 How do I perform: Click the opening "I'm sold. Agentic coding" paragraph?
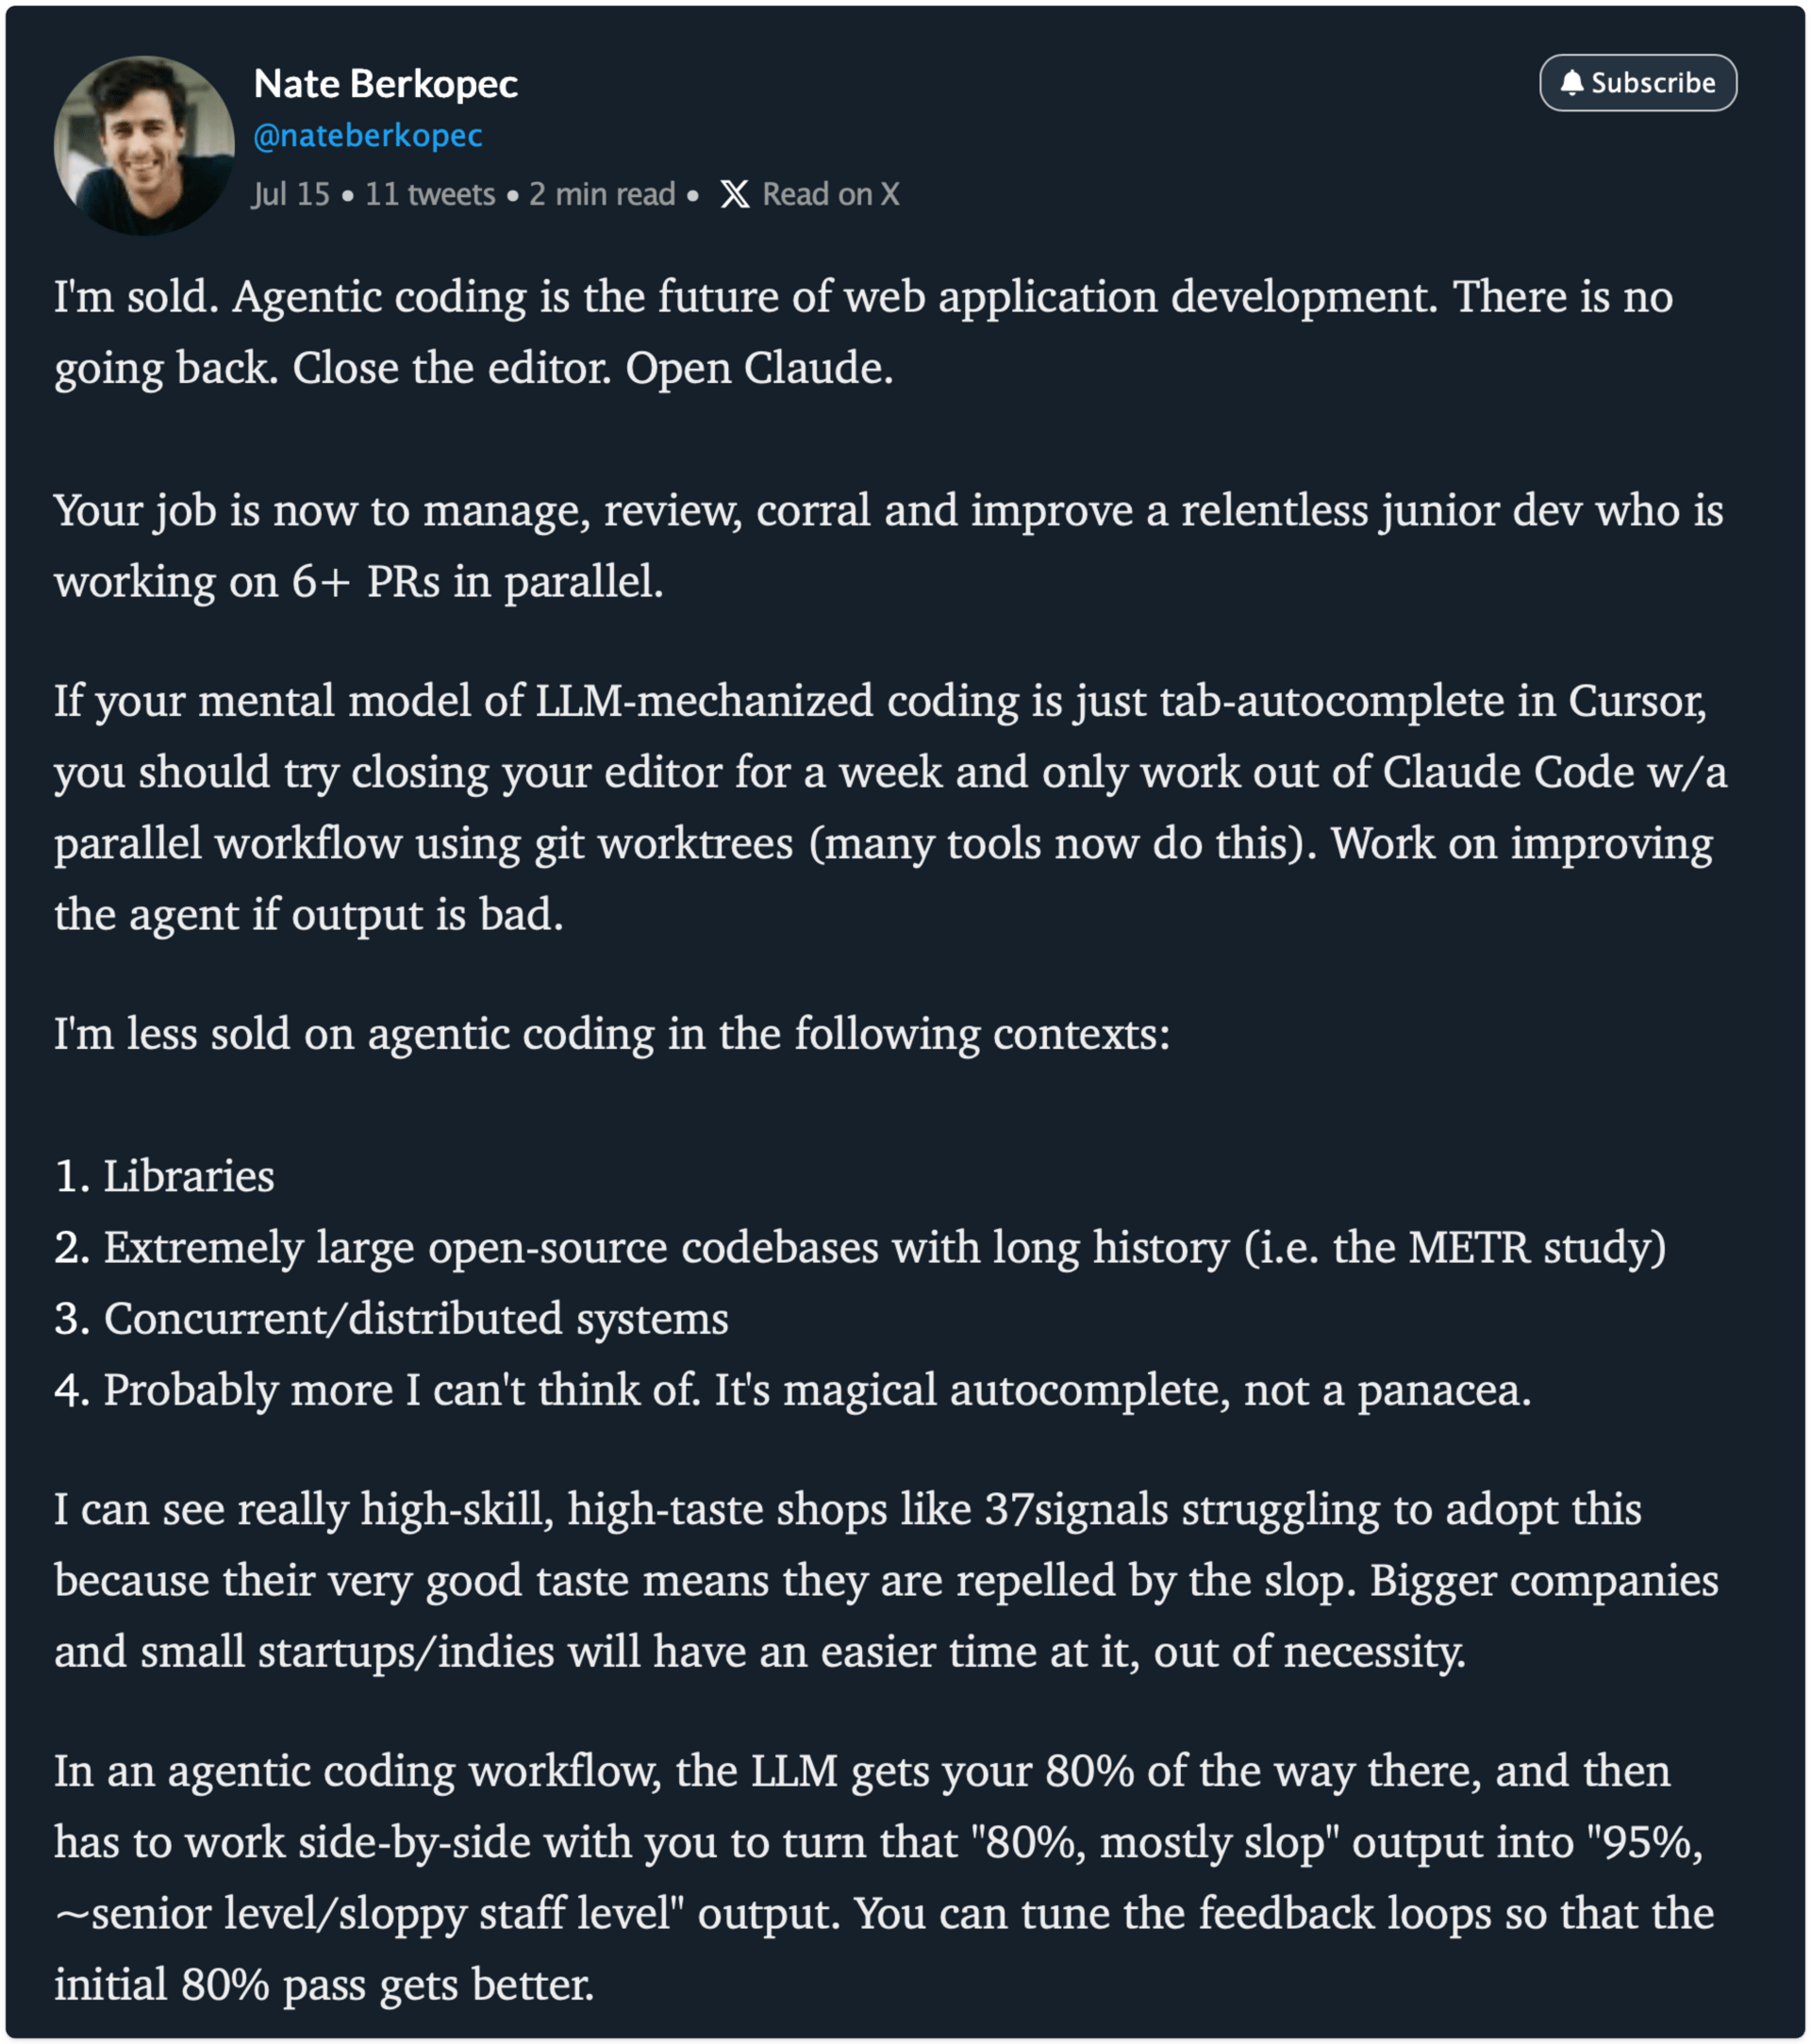click(x=863, y=333)
